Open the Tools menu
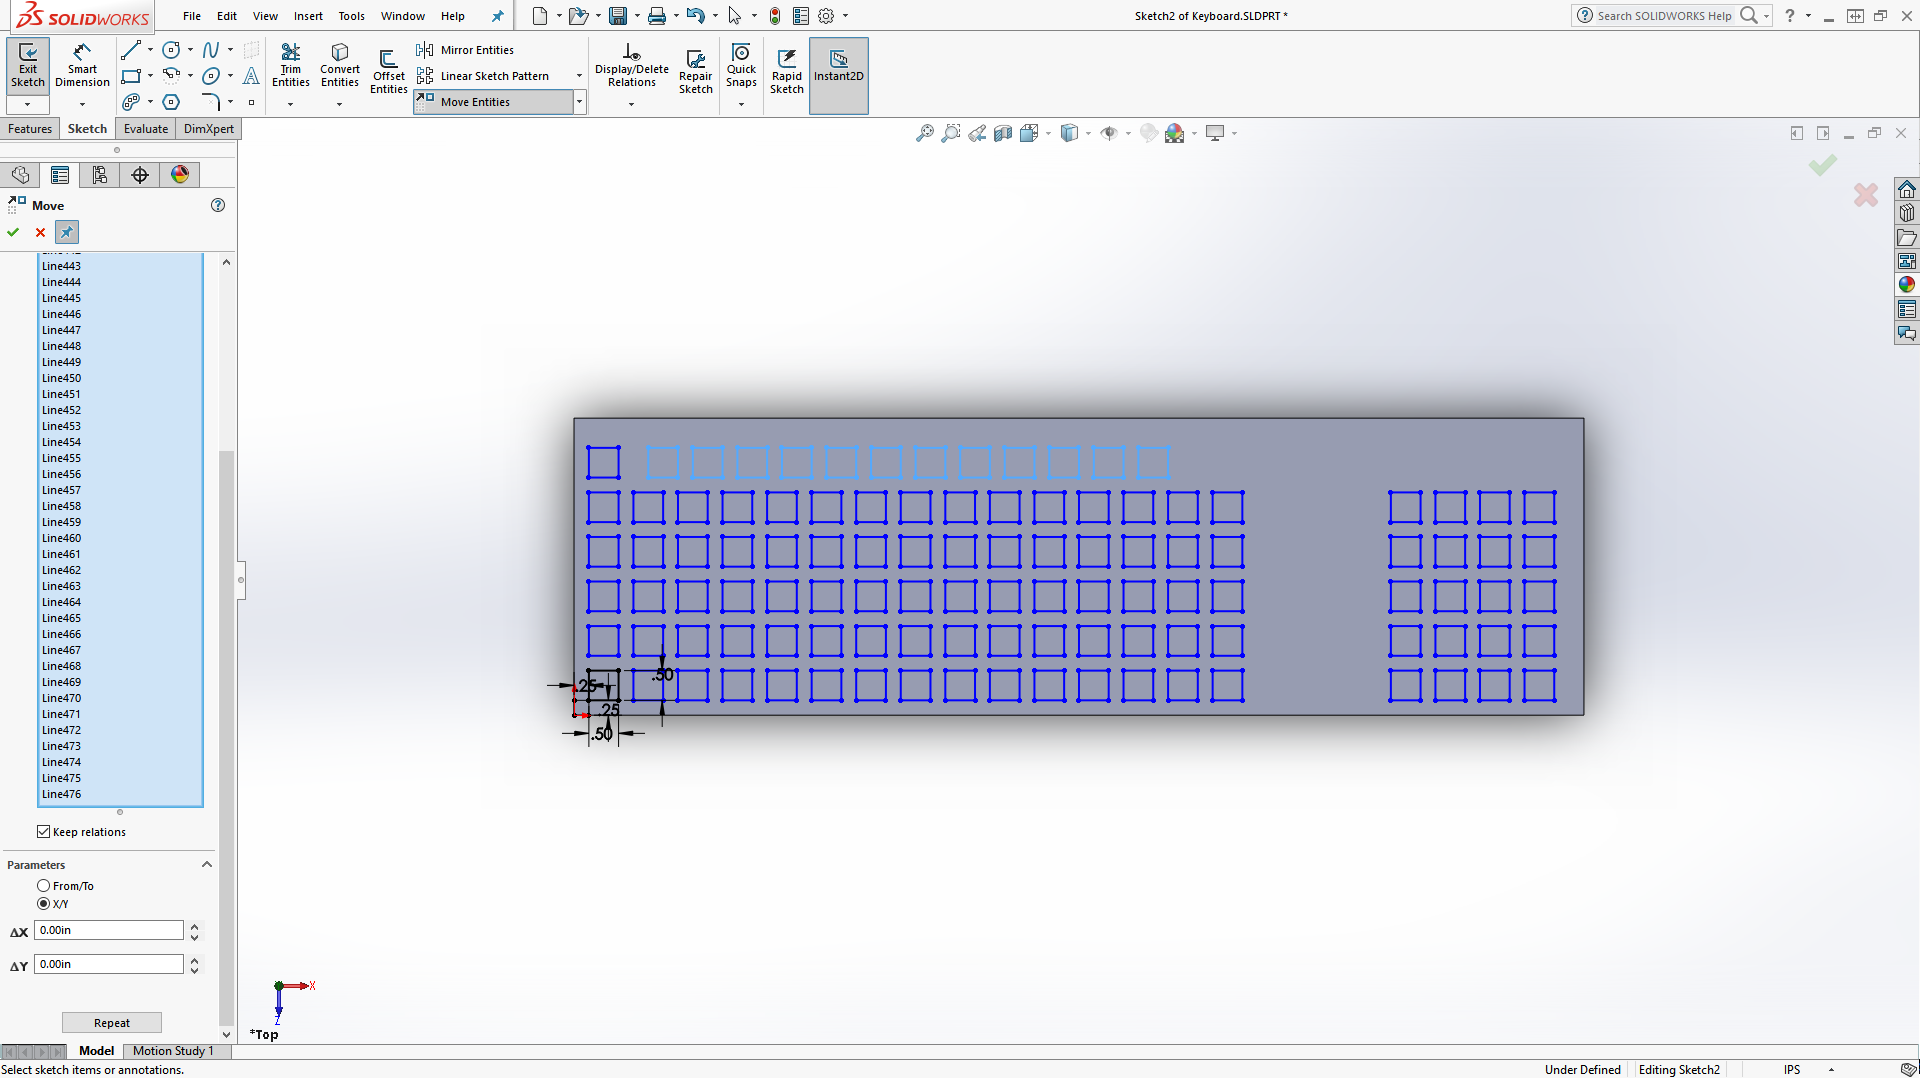 tap(351, 16)
